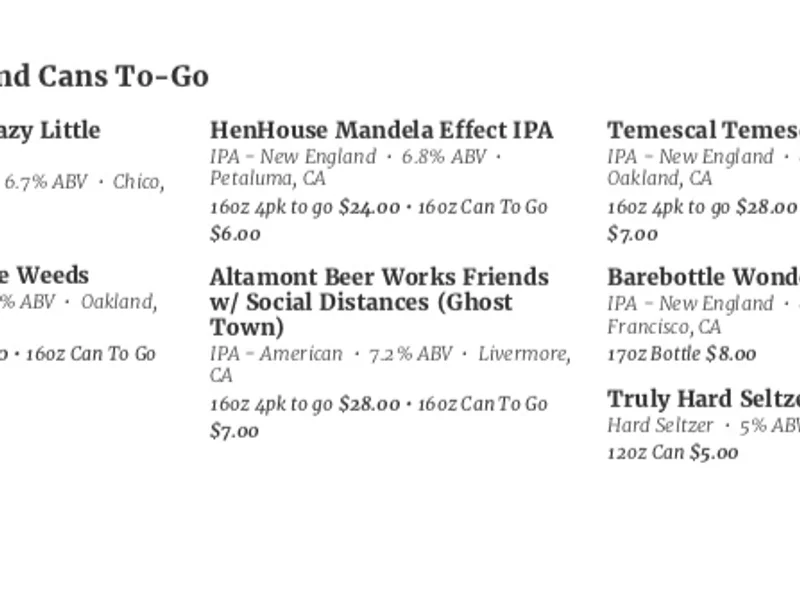Screen dimensions: 800x600
Task: Click the $6.00 HenHouse can price
Action: coord(235,234)
